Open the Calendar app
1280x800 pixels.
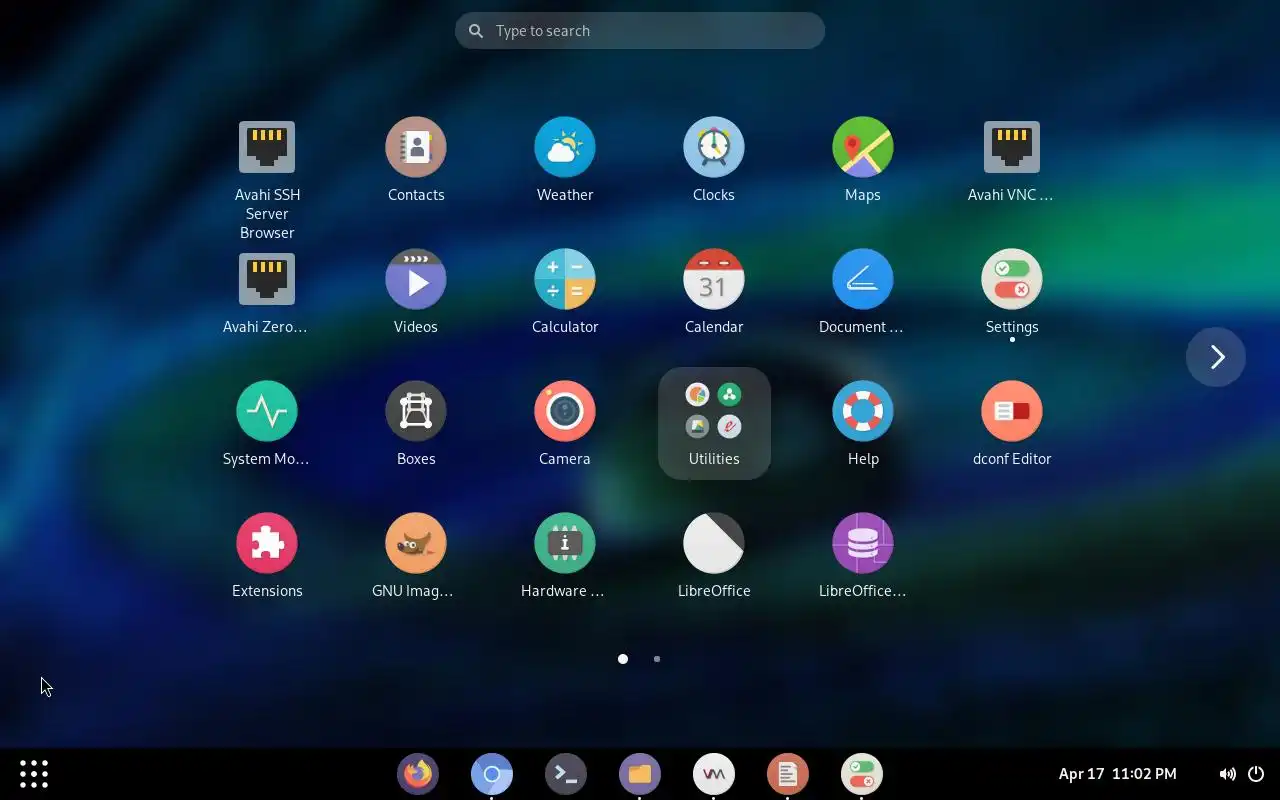point(714,279)
